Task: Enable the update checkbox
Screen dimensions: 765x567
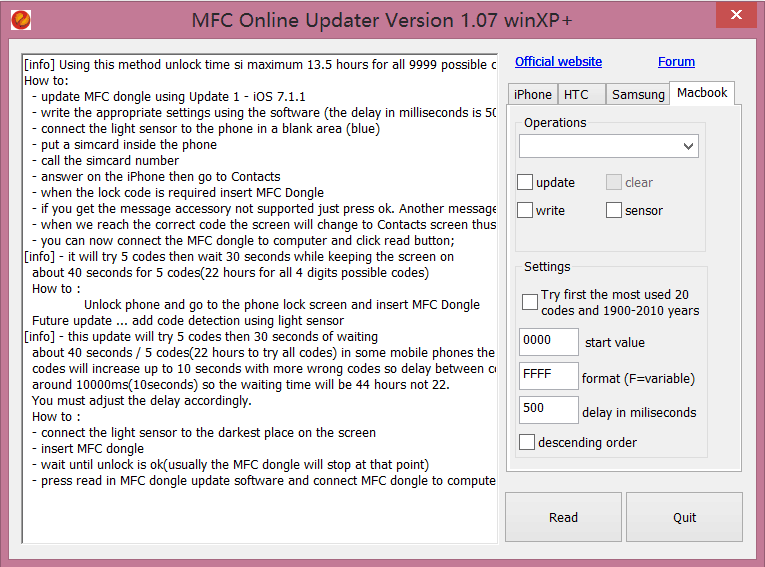Action: 526,182
